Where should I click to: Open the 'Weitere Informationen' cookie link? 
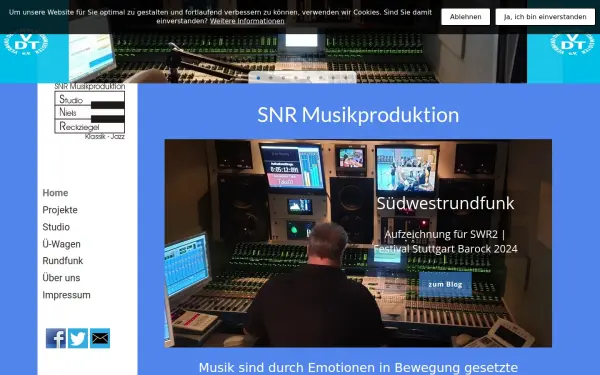247,21
